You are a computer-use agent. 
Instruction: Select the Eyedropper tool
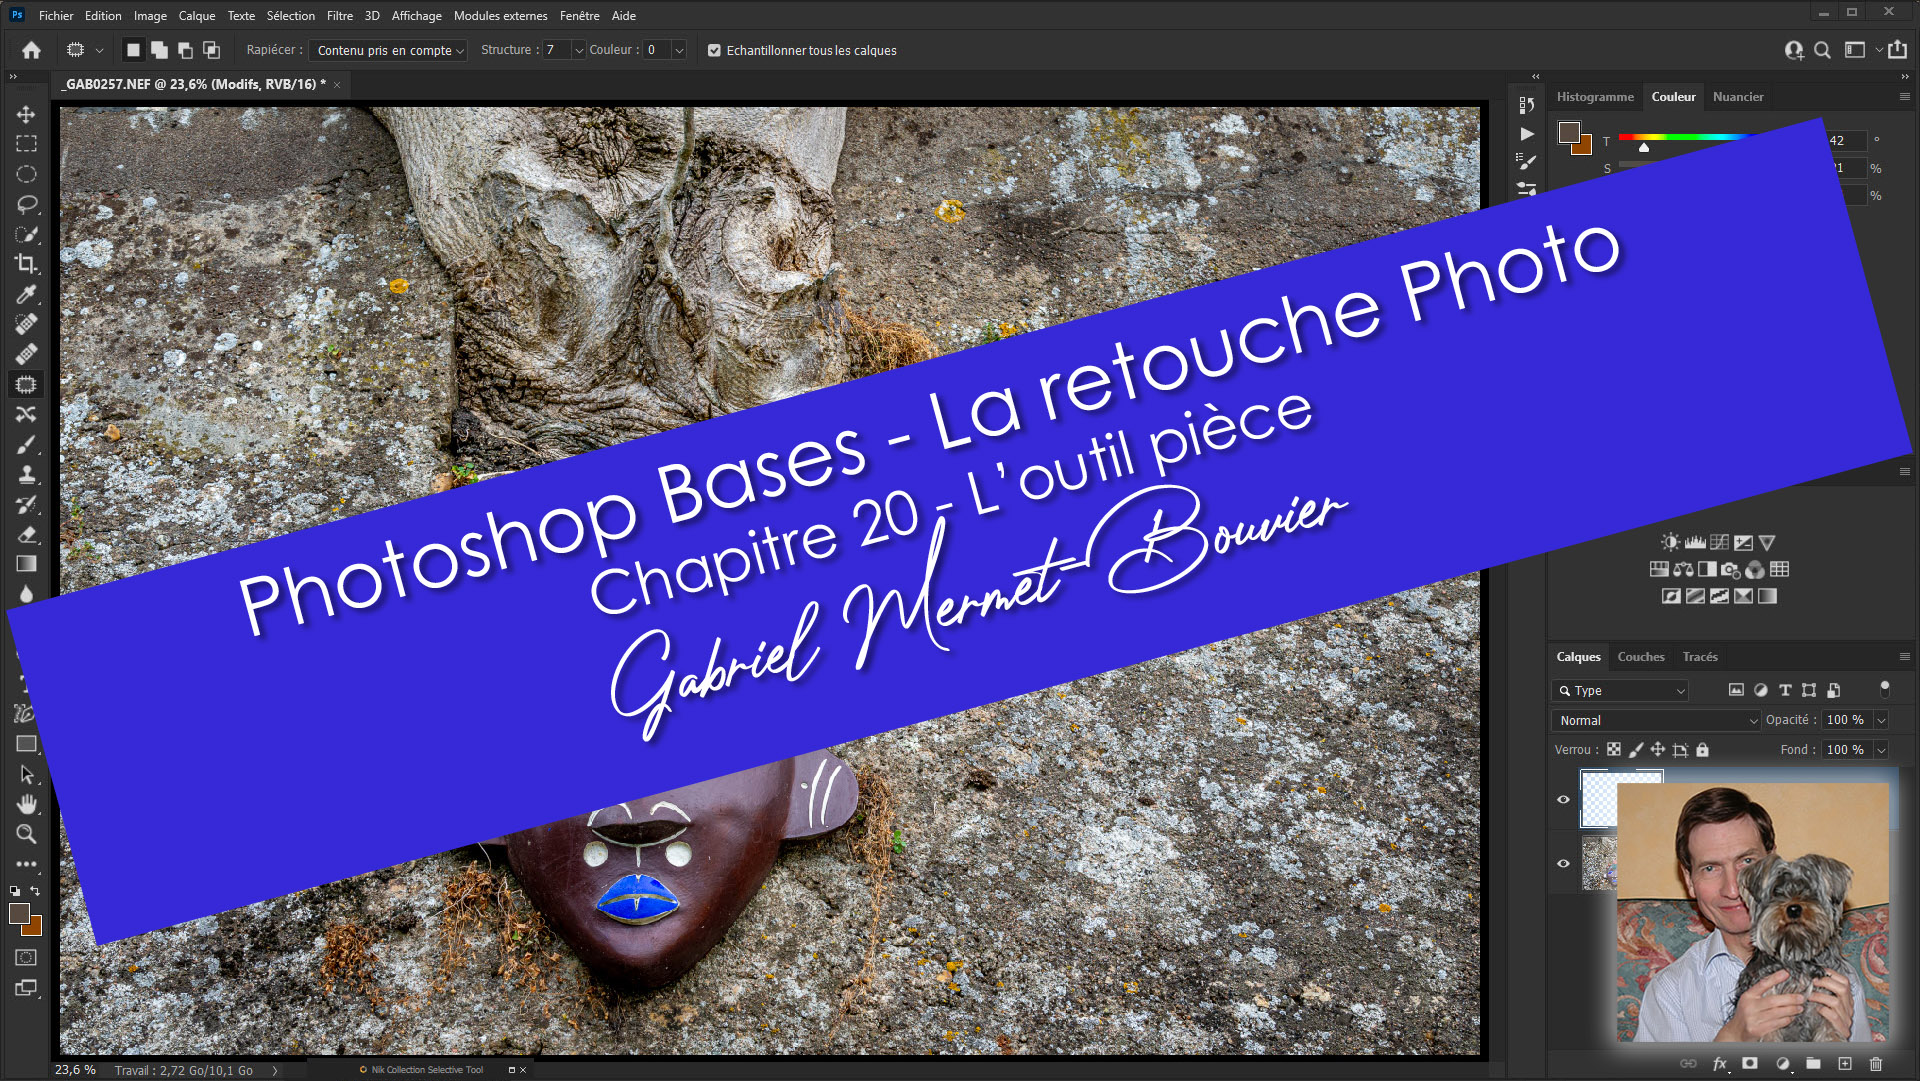coord(26,294)
